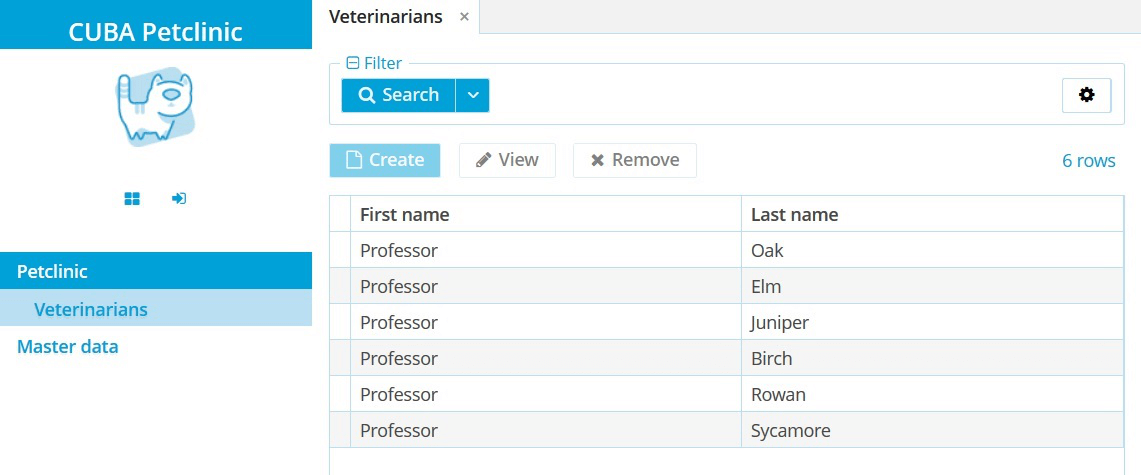Switch to the Veterinarians tab
This screenshot has height=475, width=1141.
coord(386,17)
